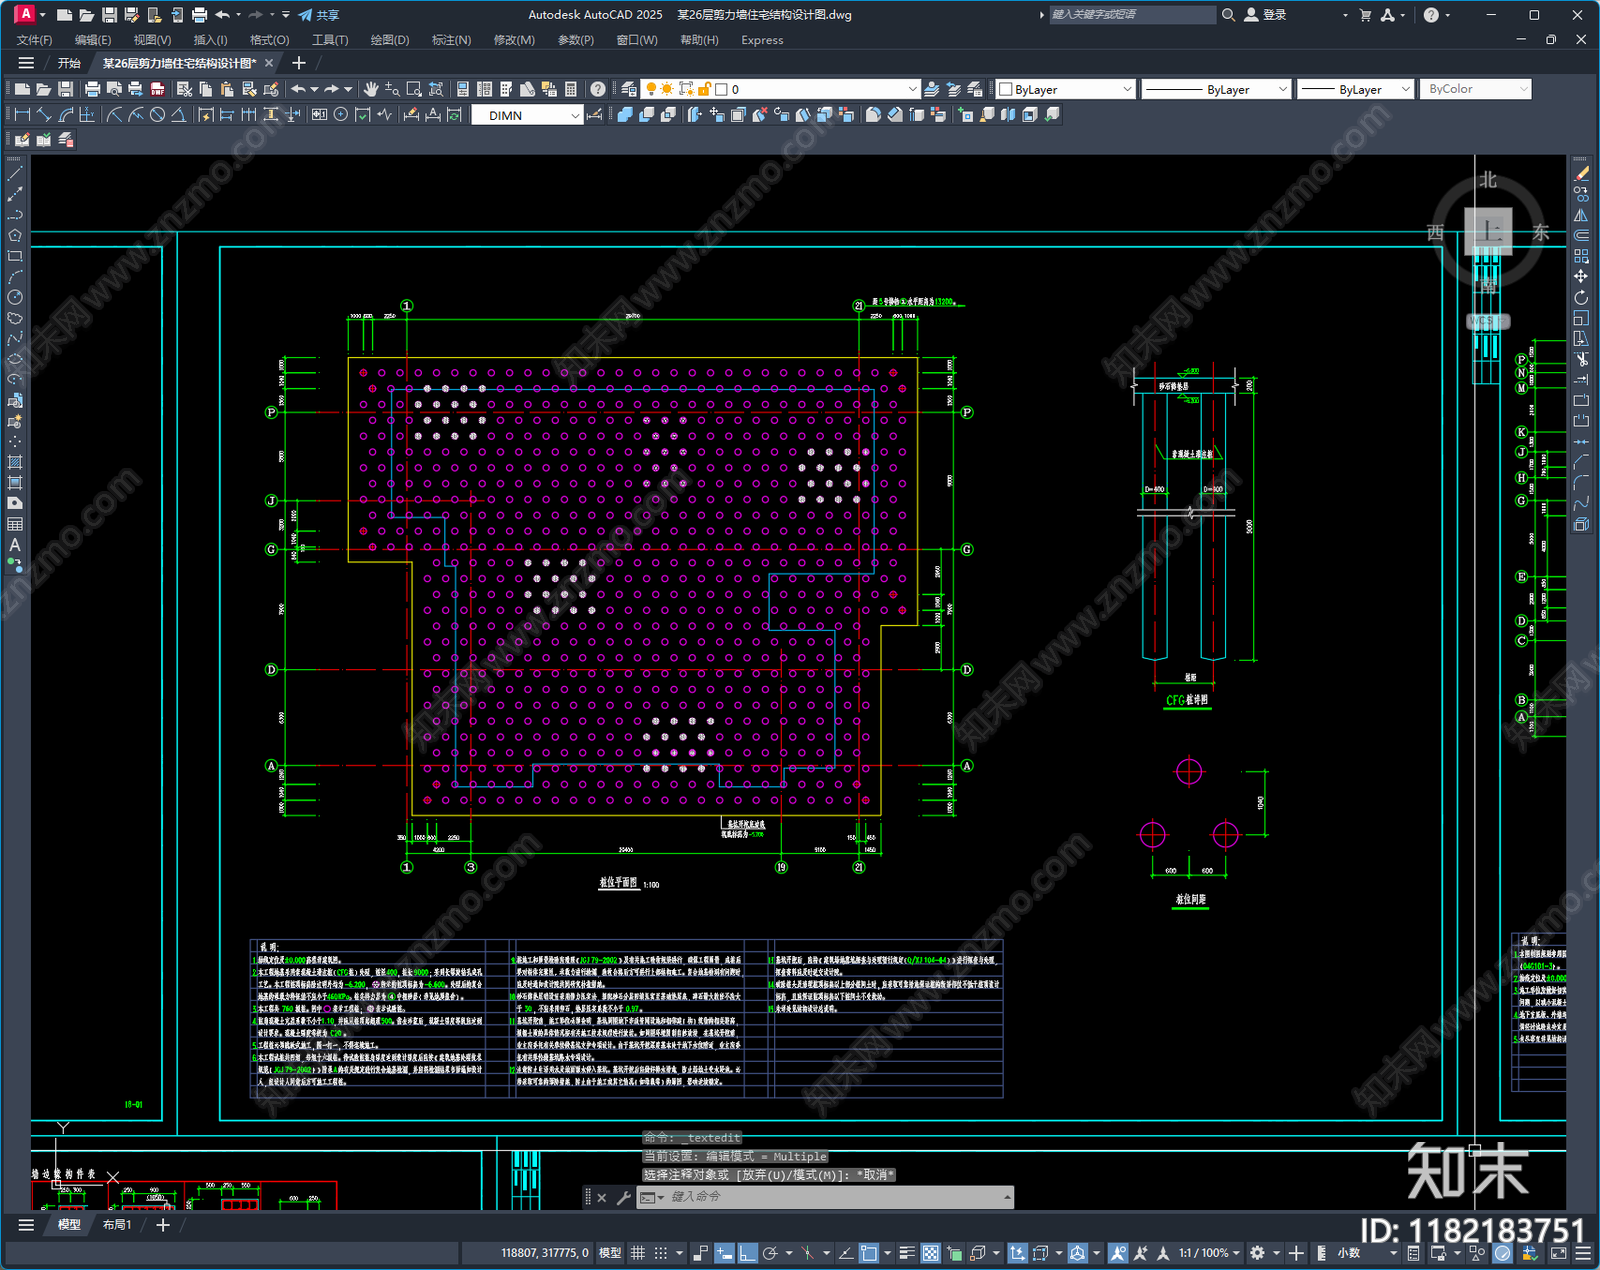Open the command line customize wrench
Screen dimensions: 1600x1270
624,1197
